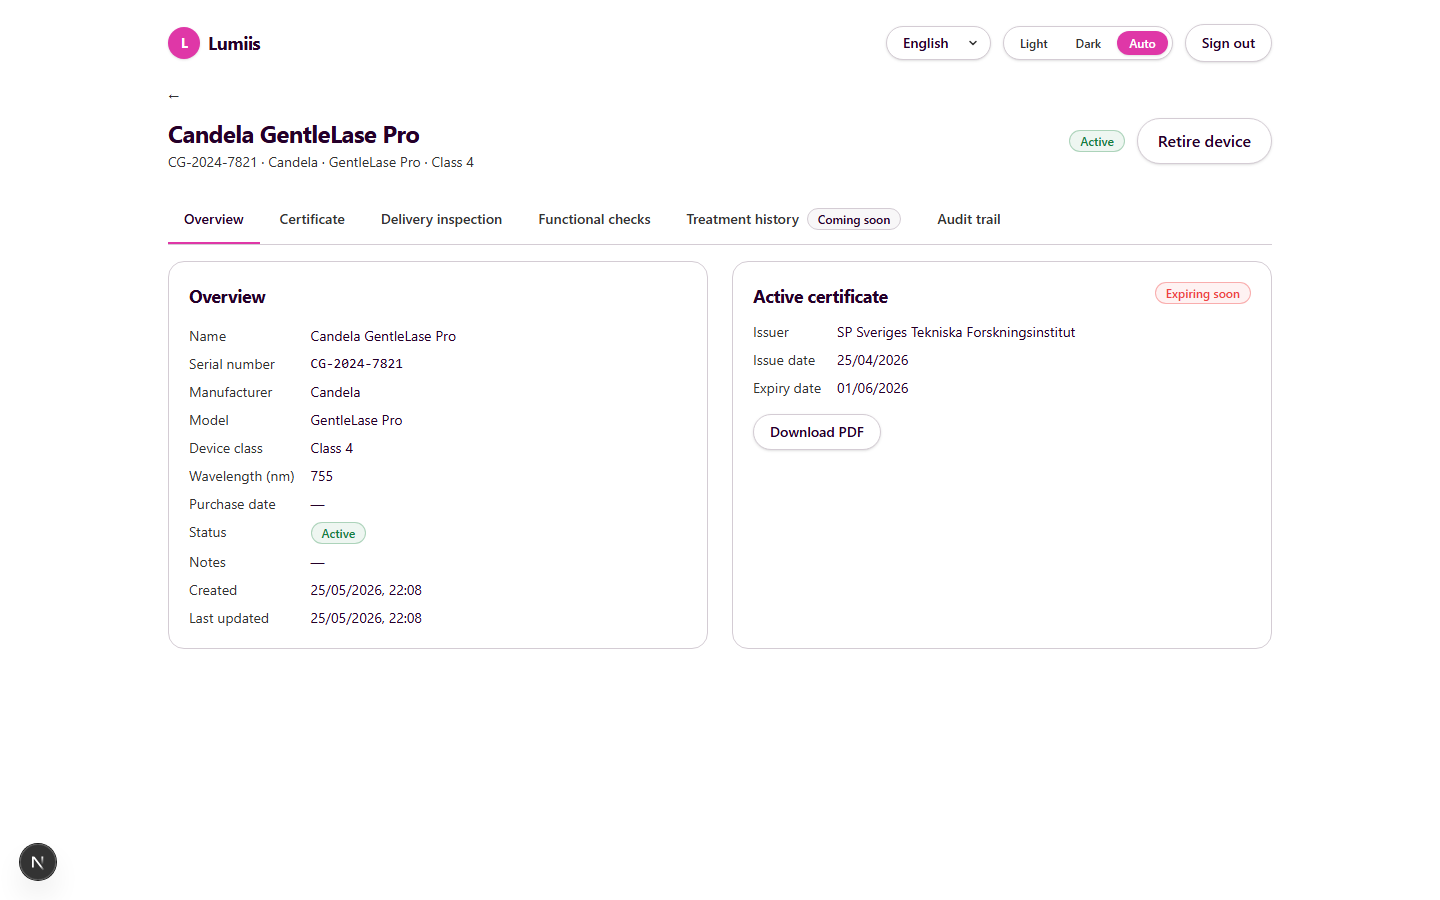Click the Name value Candela GentleLase Pro
This screenshot has height=900, width=1440.
point(383,336)
